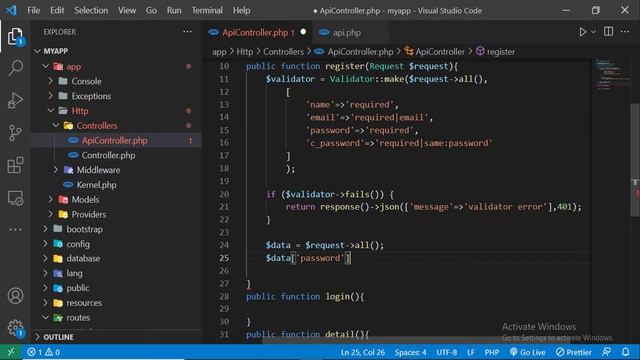Collapse the MYAPP root folder

tap(38, 51)
